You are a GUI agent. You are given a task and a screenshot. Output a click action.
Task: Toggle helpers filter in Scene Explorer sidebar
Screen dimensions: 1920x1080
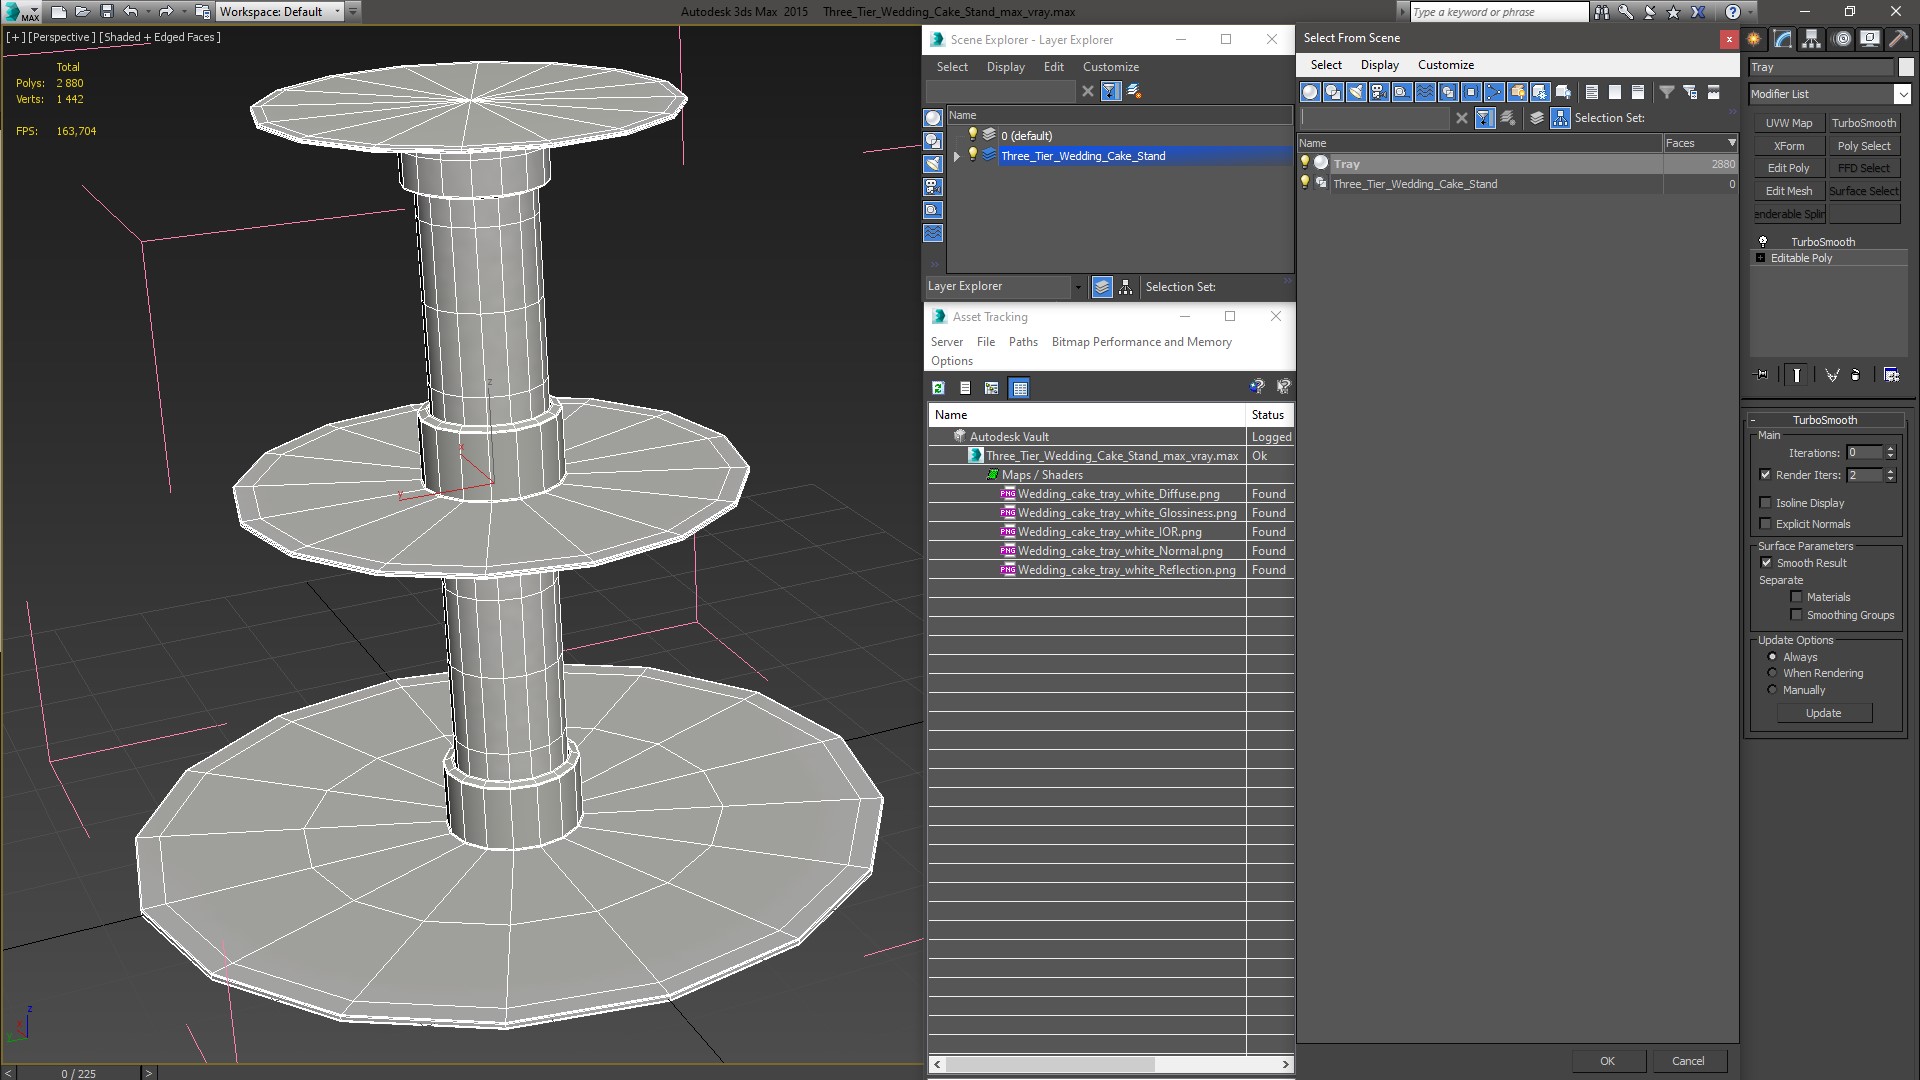tap(933, 210)
